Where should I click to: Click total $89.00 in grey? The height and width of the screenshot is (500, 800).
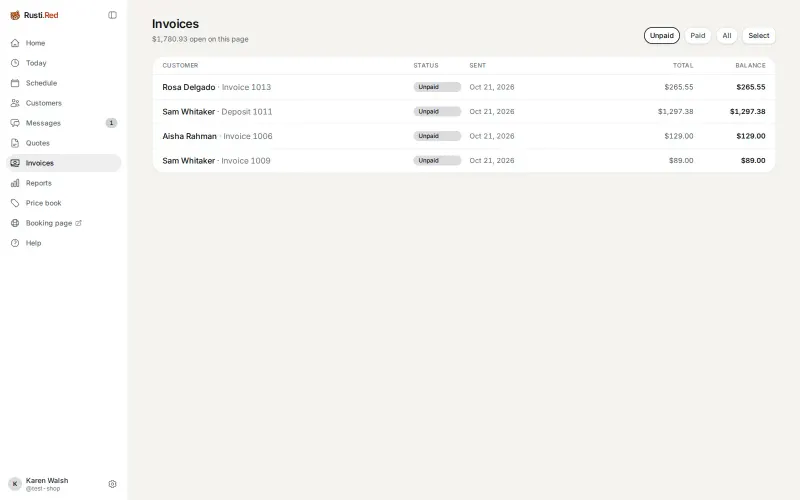click(681, 161)
